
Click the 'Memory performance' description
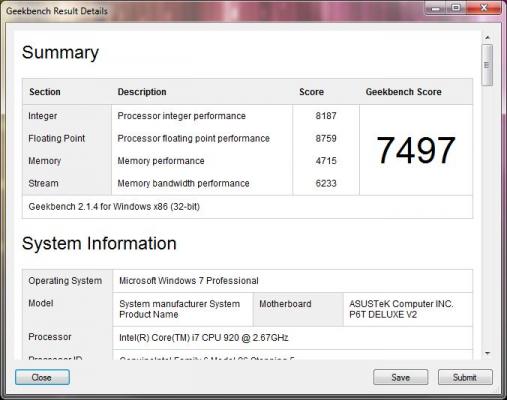161,161
